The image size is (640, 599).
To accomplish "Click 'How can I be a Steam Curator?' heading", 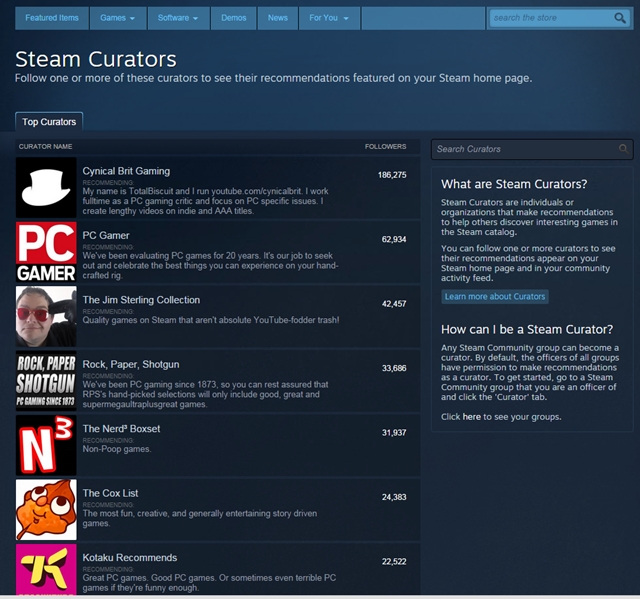I will pos(527,330).
